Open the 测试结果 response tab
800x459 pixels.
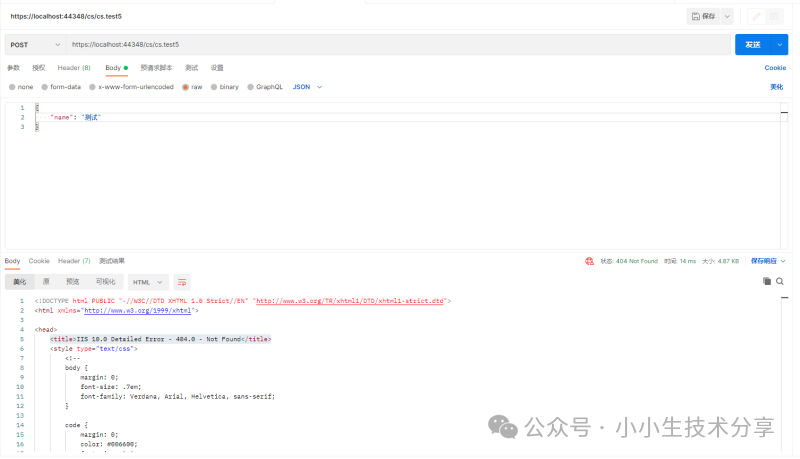click(x=112, y=261)
